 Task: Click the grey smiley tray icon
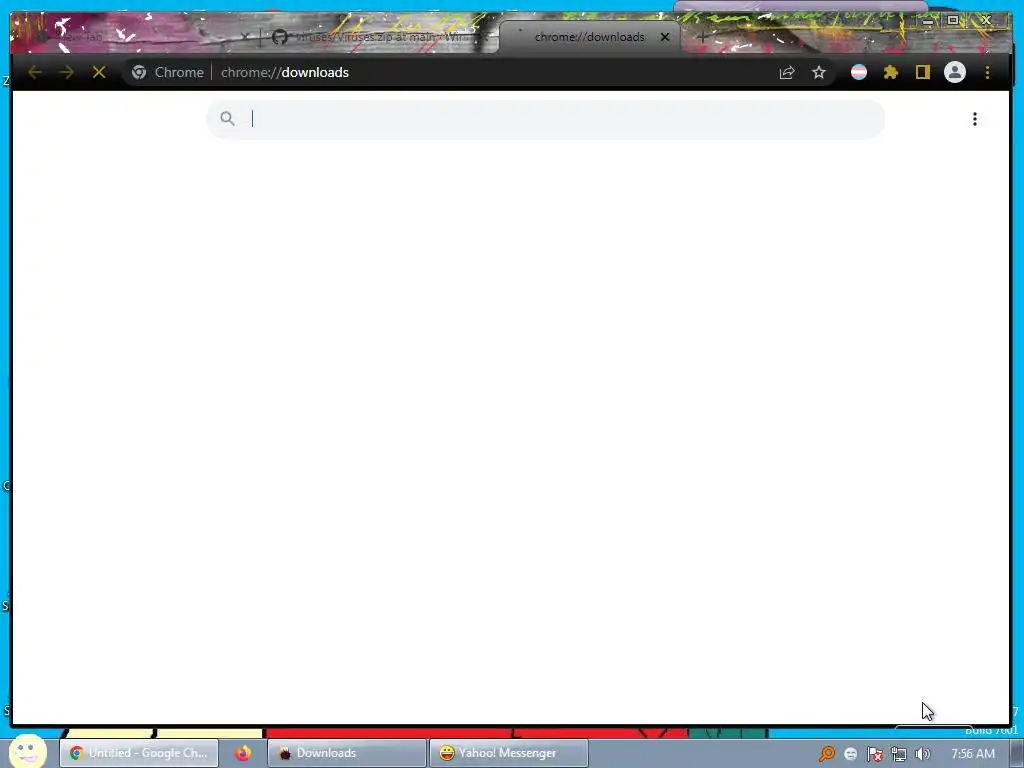click(850, 754)
